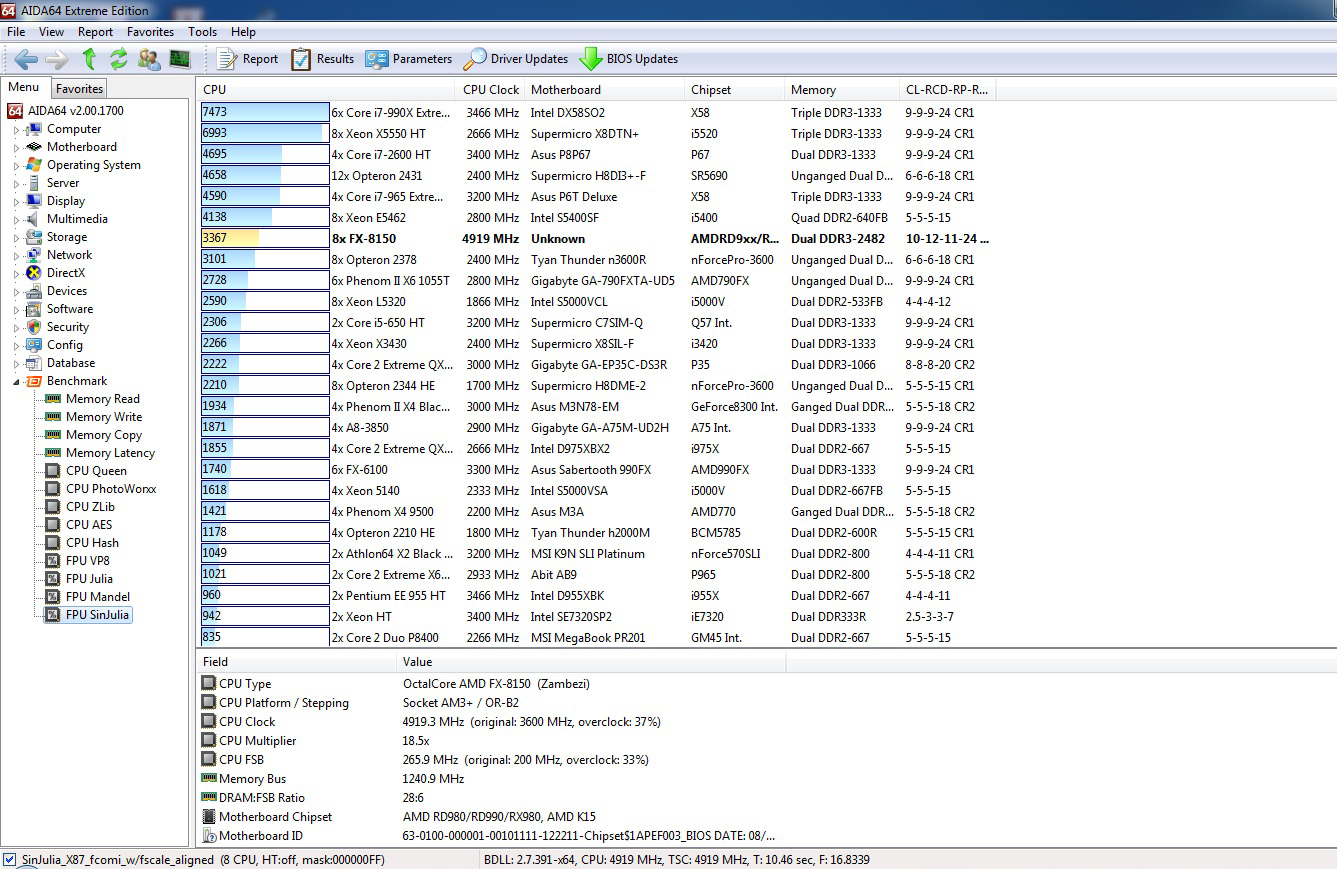
Task: Click the CL-RCD-RP-R... column header
Action: tap(948, 90)
